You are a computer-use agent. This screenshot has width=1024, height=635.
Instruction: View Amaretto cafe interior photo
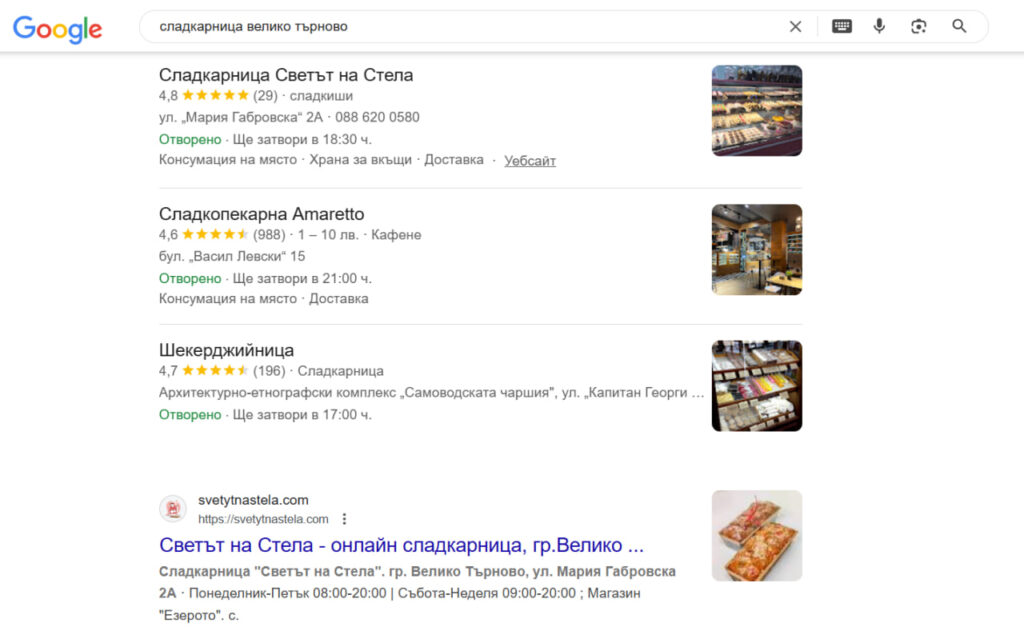coord(757,250)
